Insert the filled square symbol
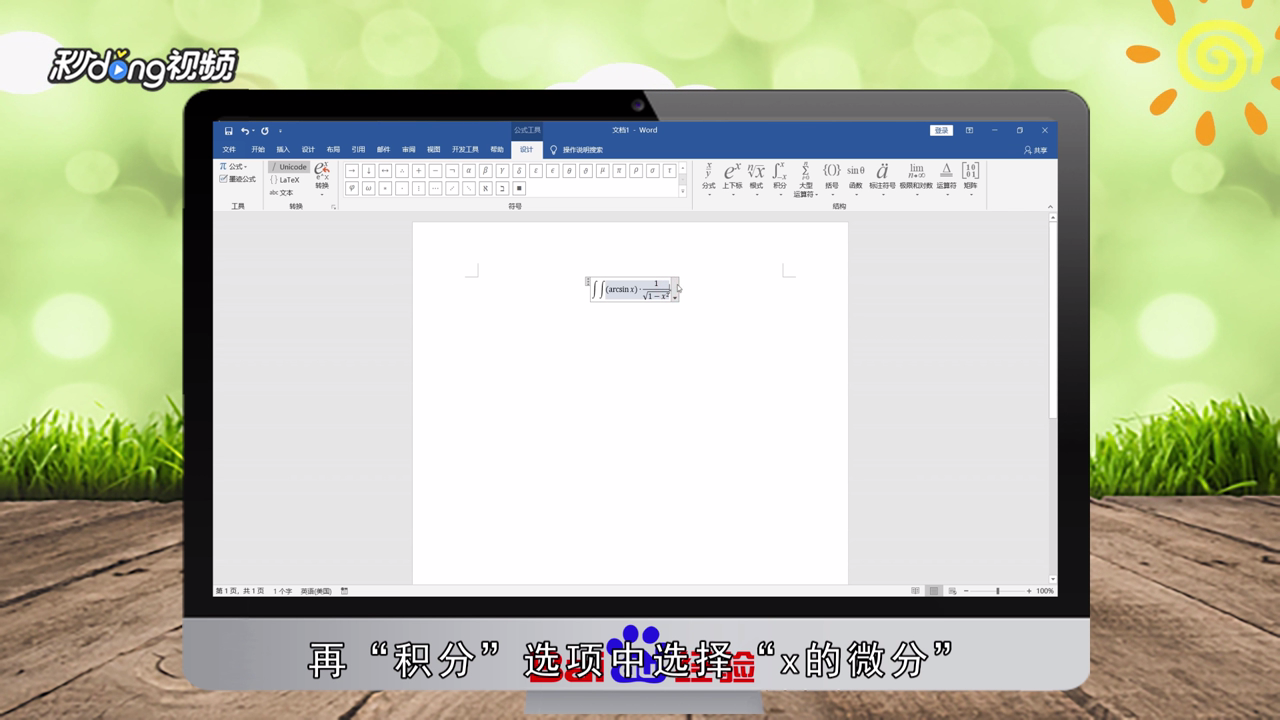 coord(519,188)
